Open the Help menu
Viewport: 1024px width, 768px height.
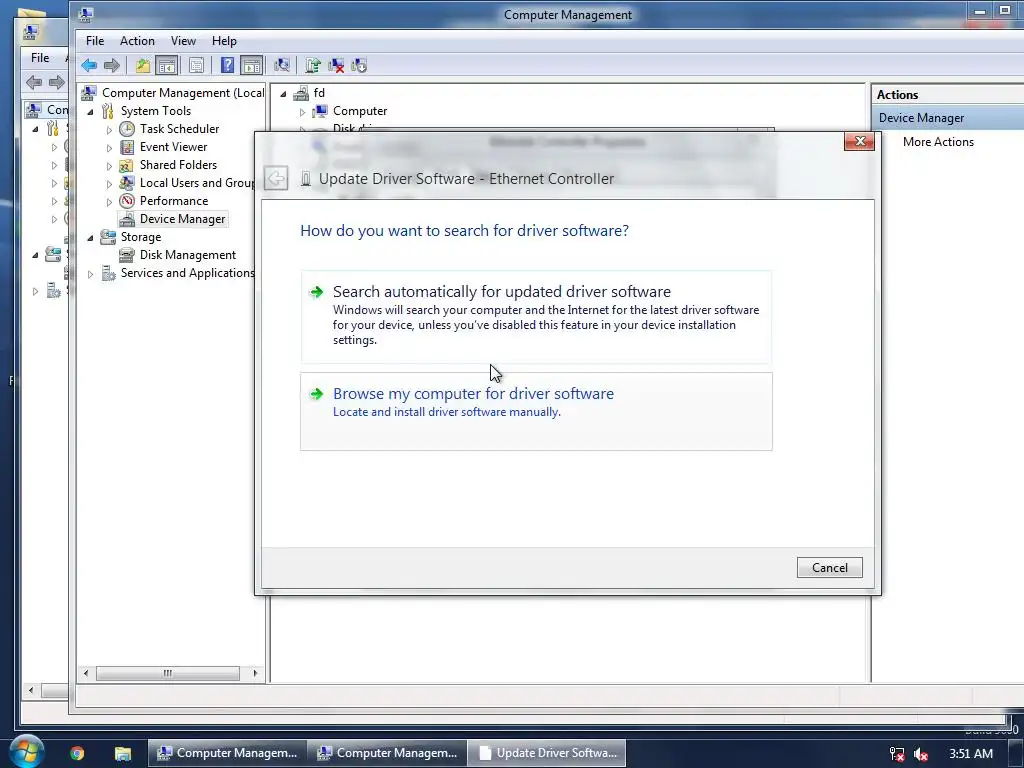(224, 40)
